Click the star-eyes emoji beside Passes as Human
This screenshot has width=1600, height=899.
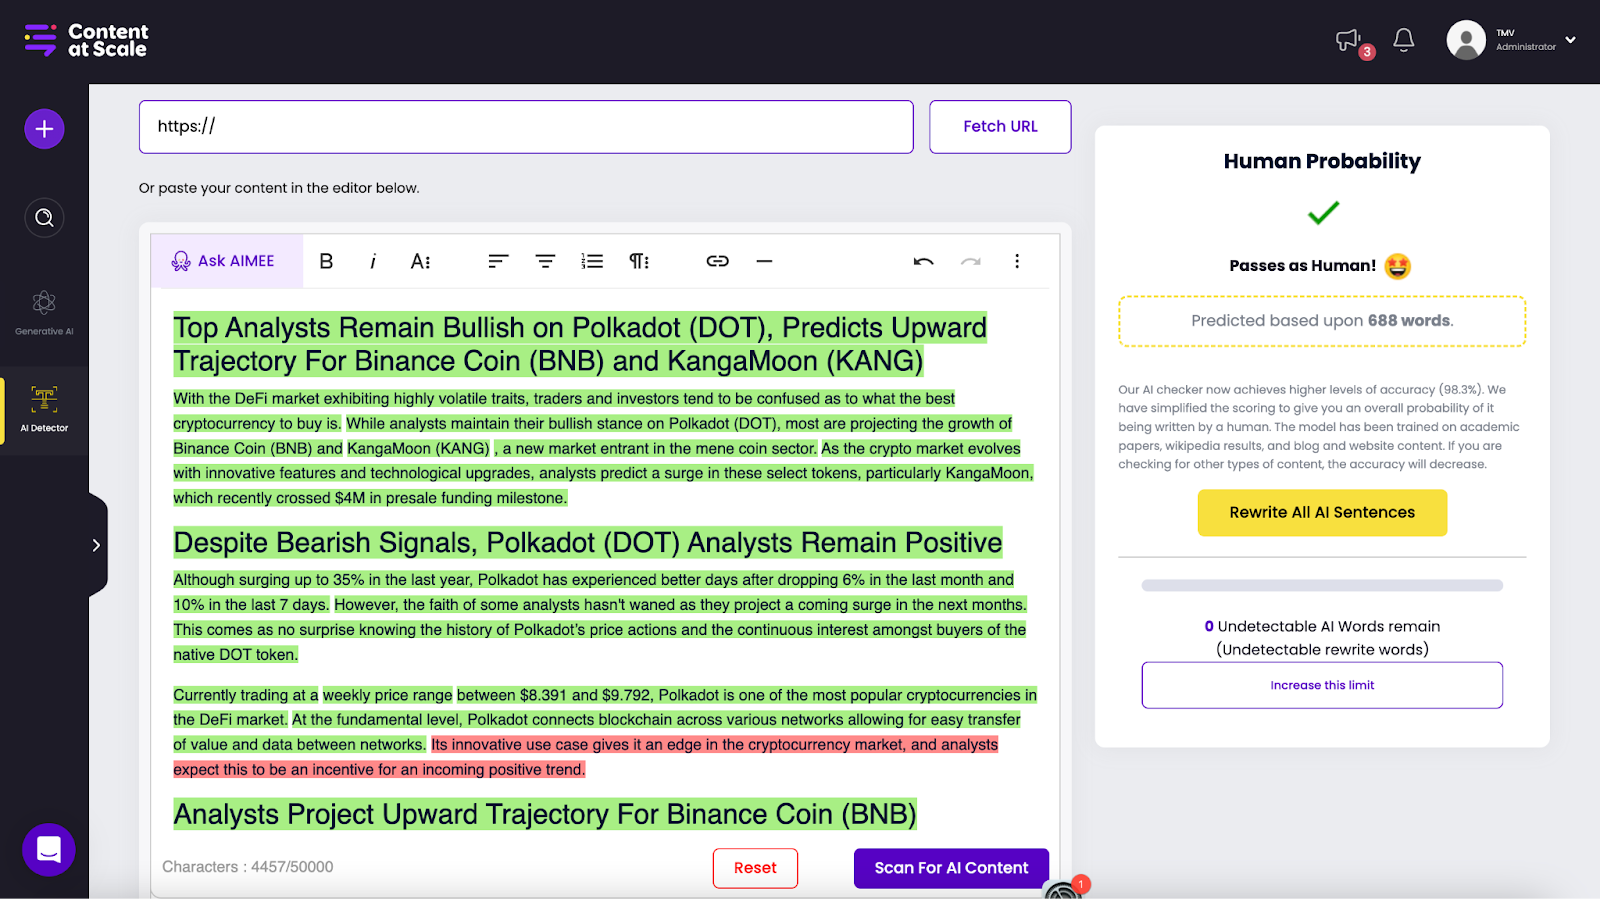click(x=1398, y=266)
